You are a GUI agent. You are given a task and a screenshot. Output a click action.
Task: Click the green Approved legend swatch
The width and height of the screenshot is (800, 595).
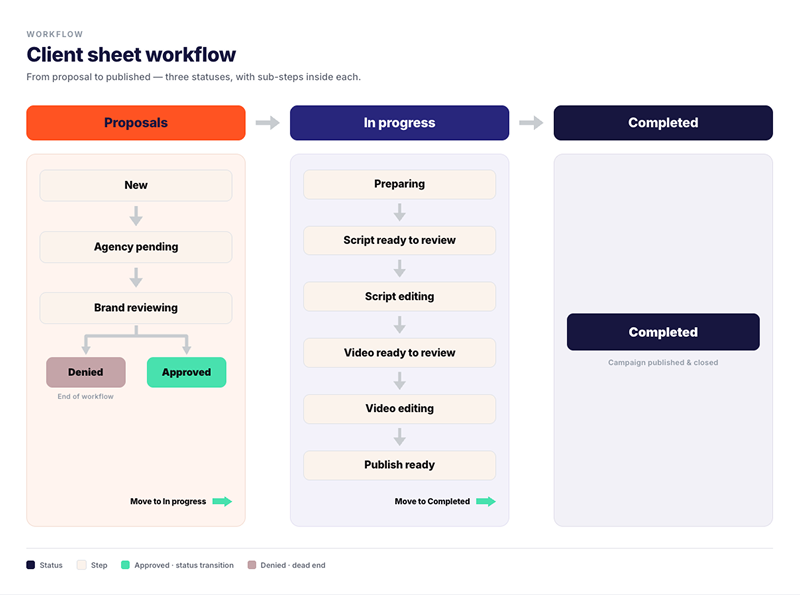(x=125, y=565)
